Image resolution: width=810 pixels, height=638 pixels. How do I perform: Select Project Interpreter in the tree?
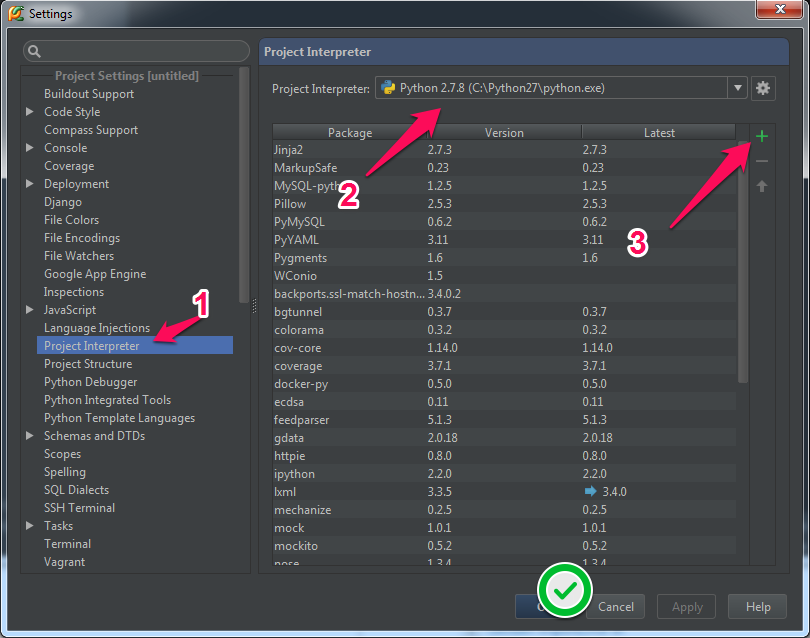[x=135, y=346]
